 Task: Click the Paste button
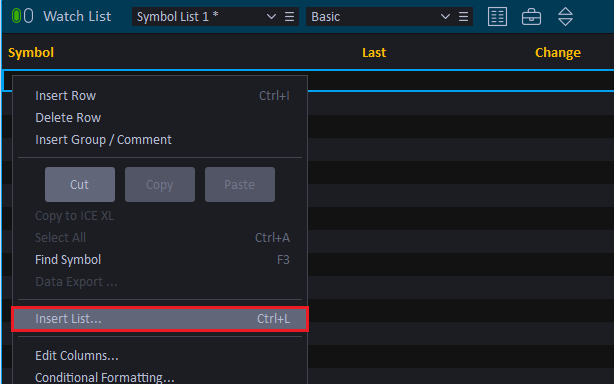click(x=240, y=184)
